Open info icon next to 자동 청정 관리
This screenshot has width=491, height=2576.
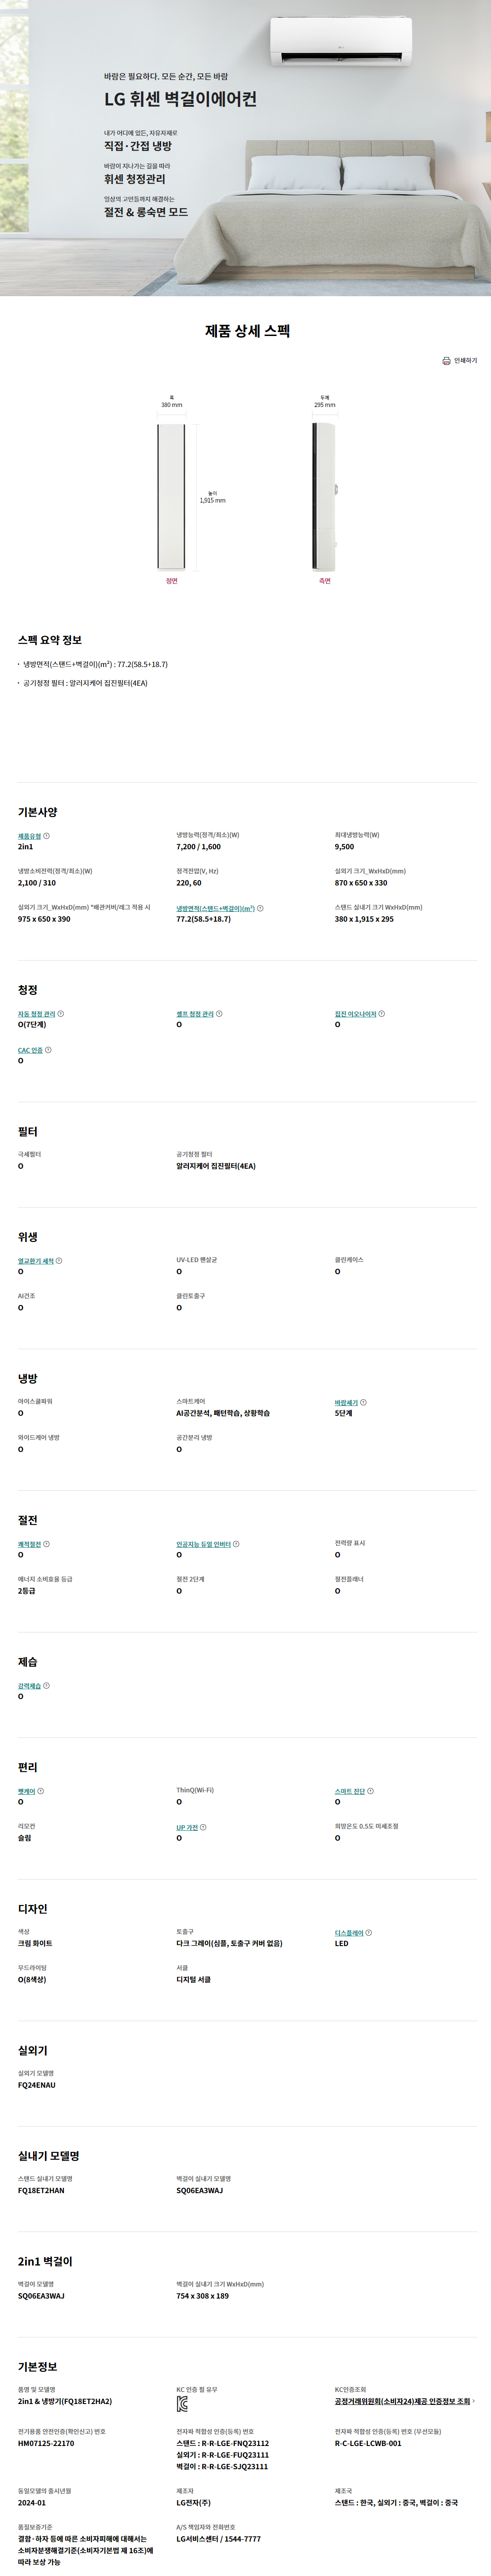(60, 1014)
